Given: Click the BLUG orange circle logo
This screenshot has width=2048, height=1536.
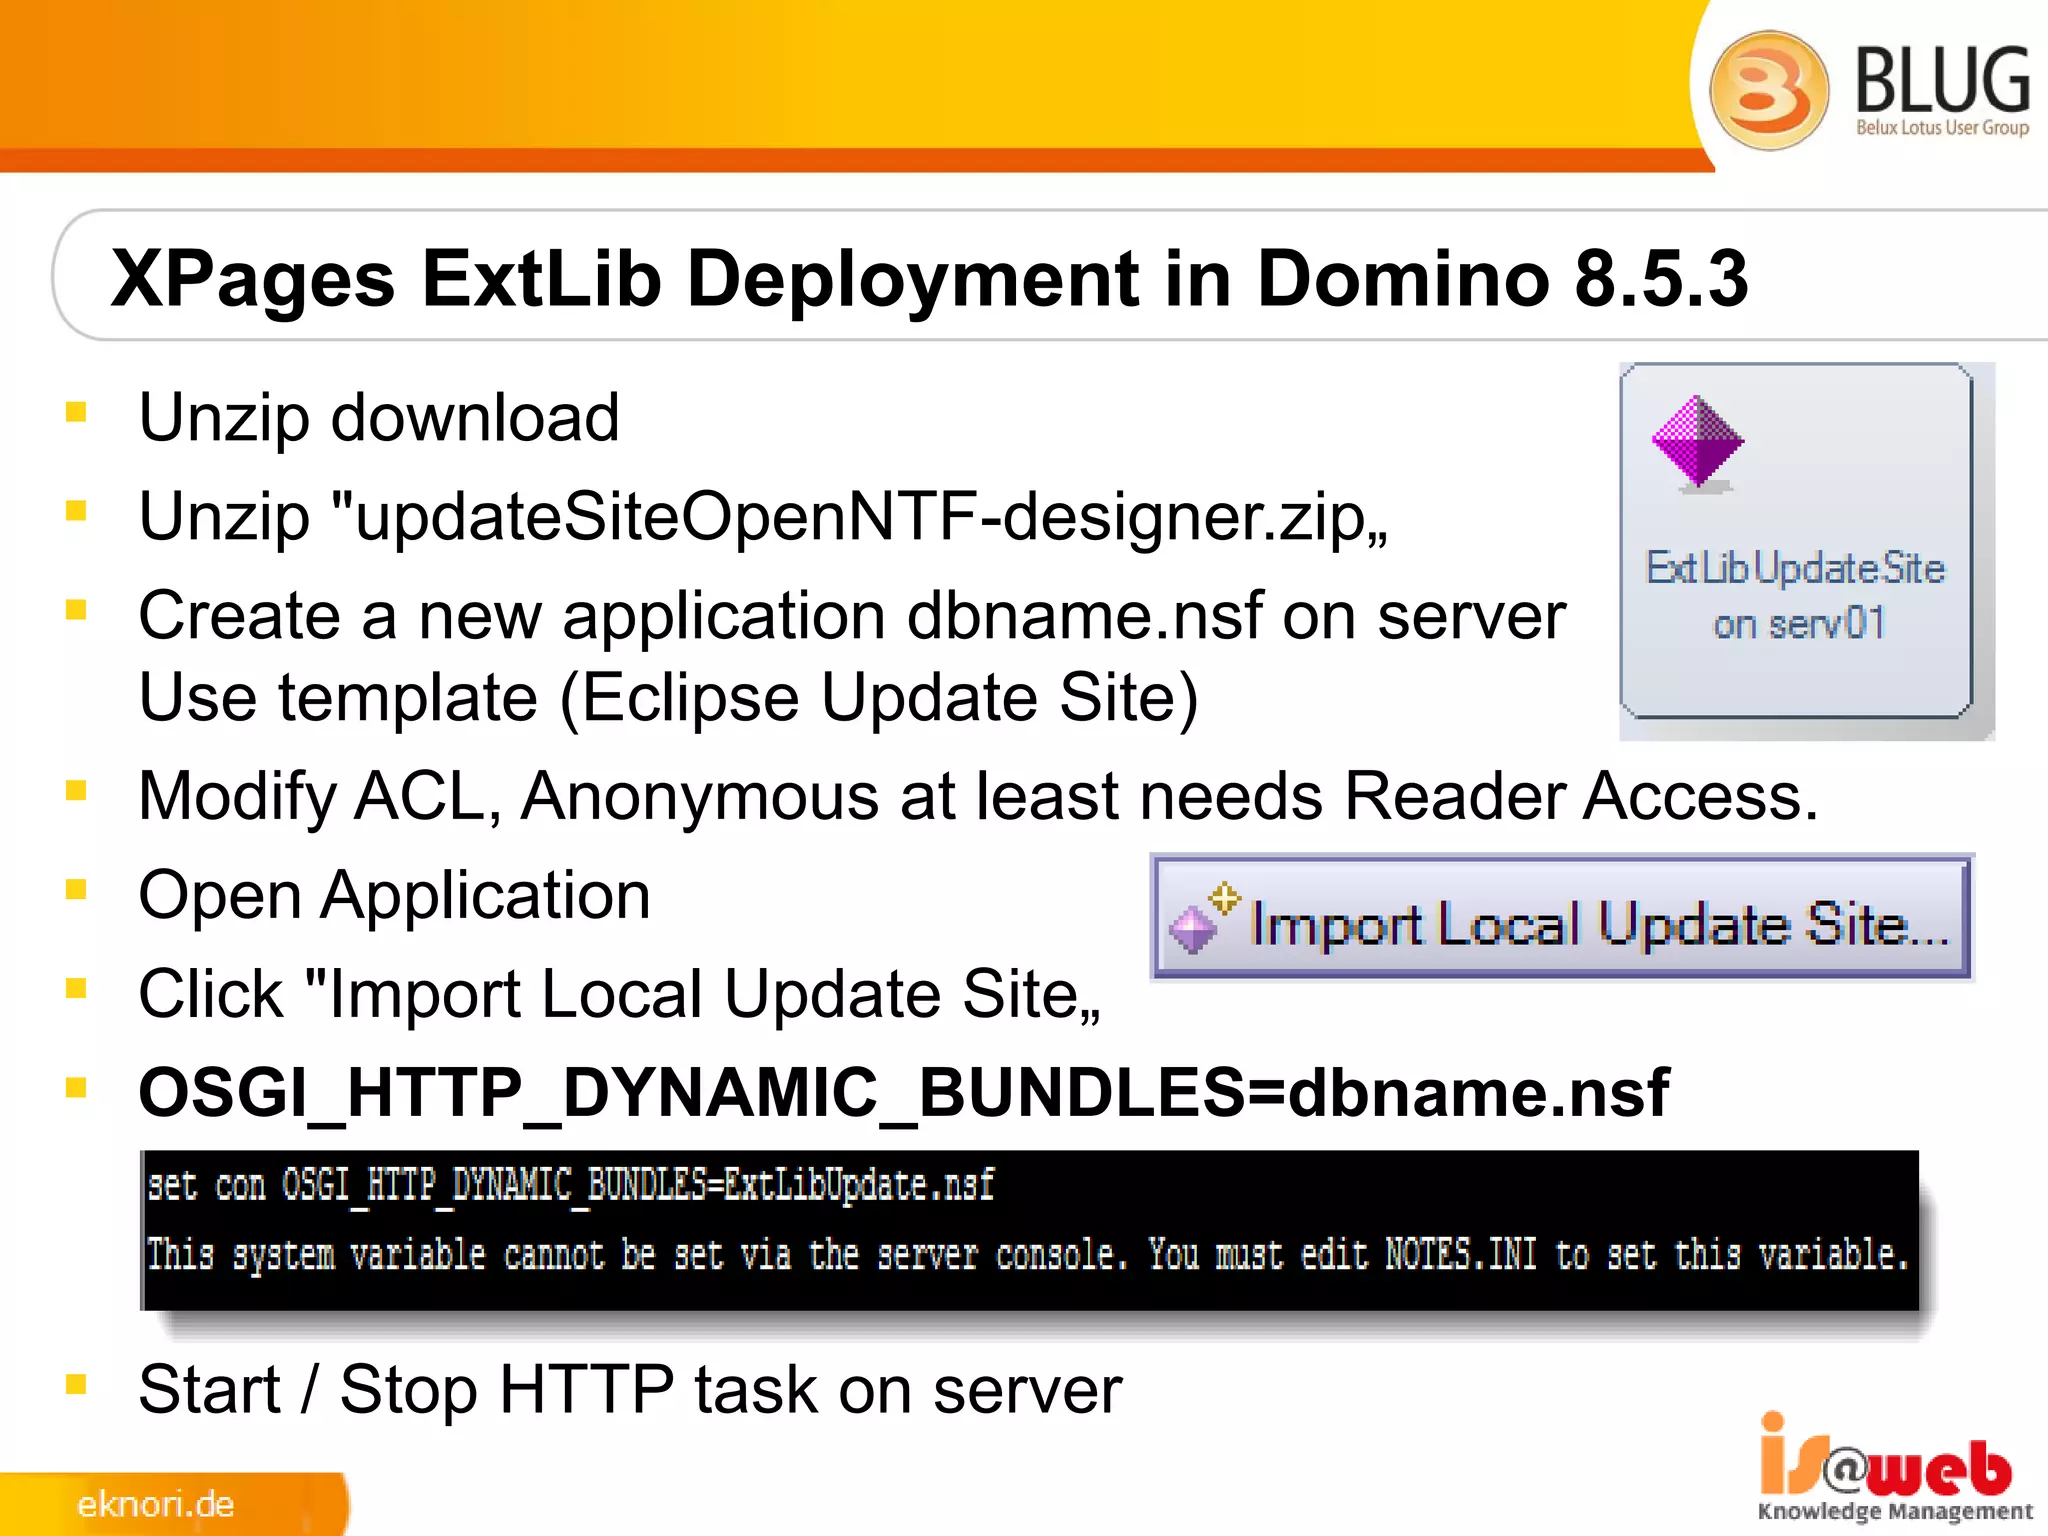Looking at the screenshot, I should click(1768, 90).
